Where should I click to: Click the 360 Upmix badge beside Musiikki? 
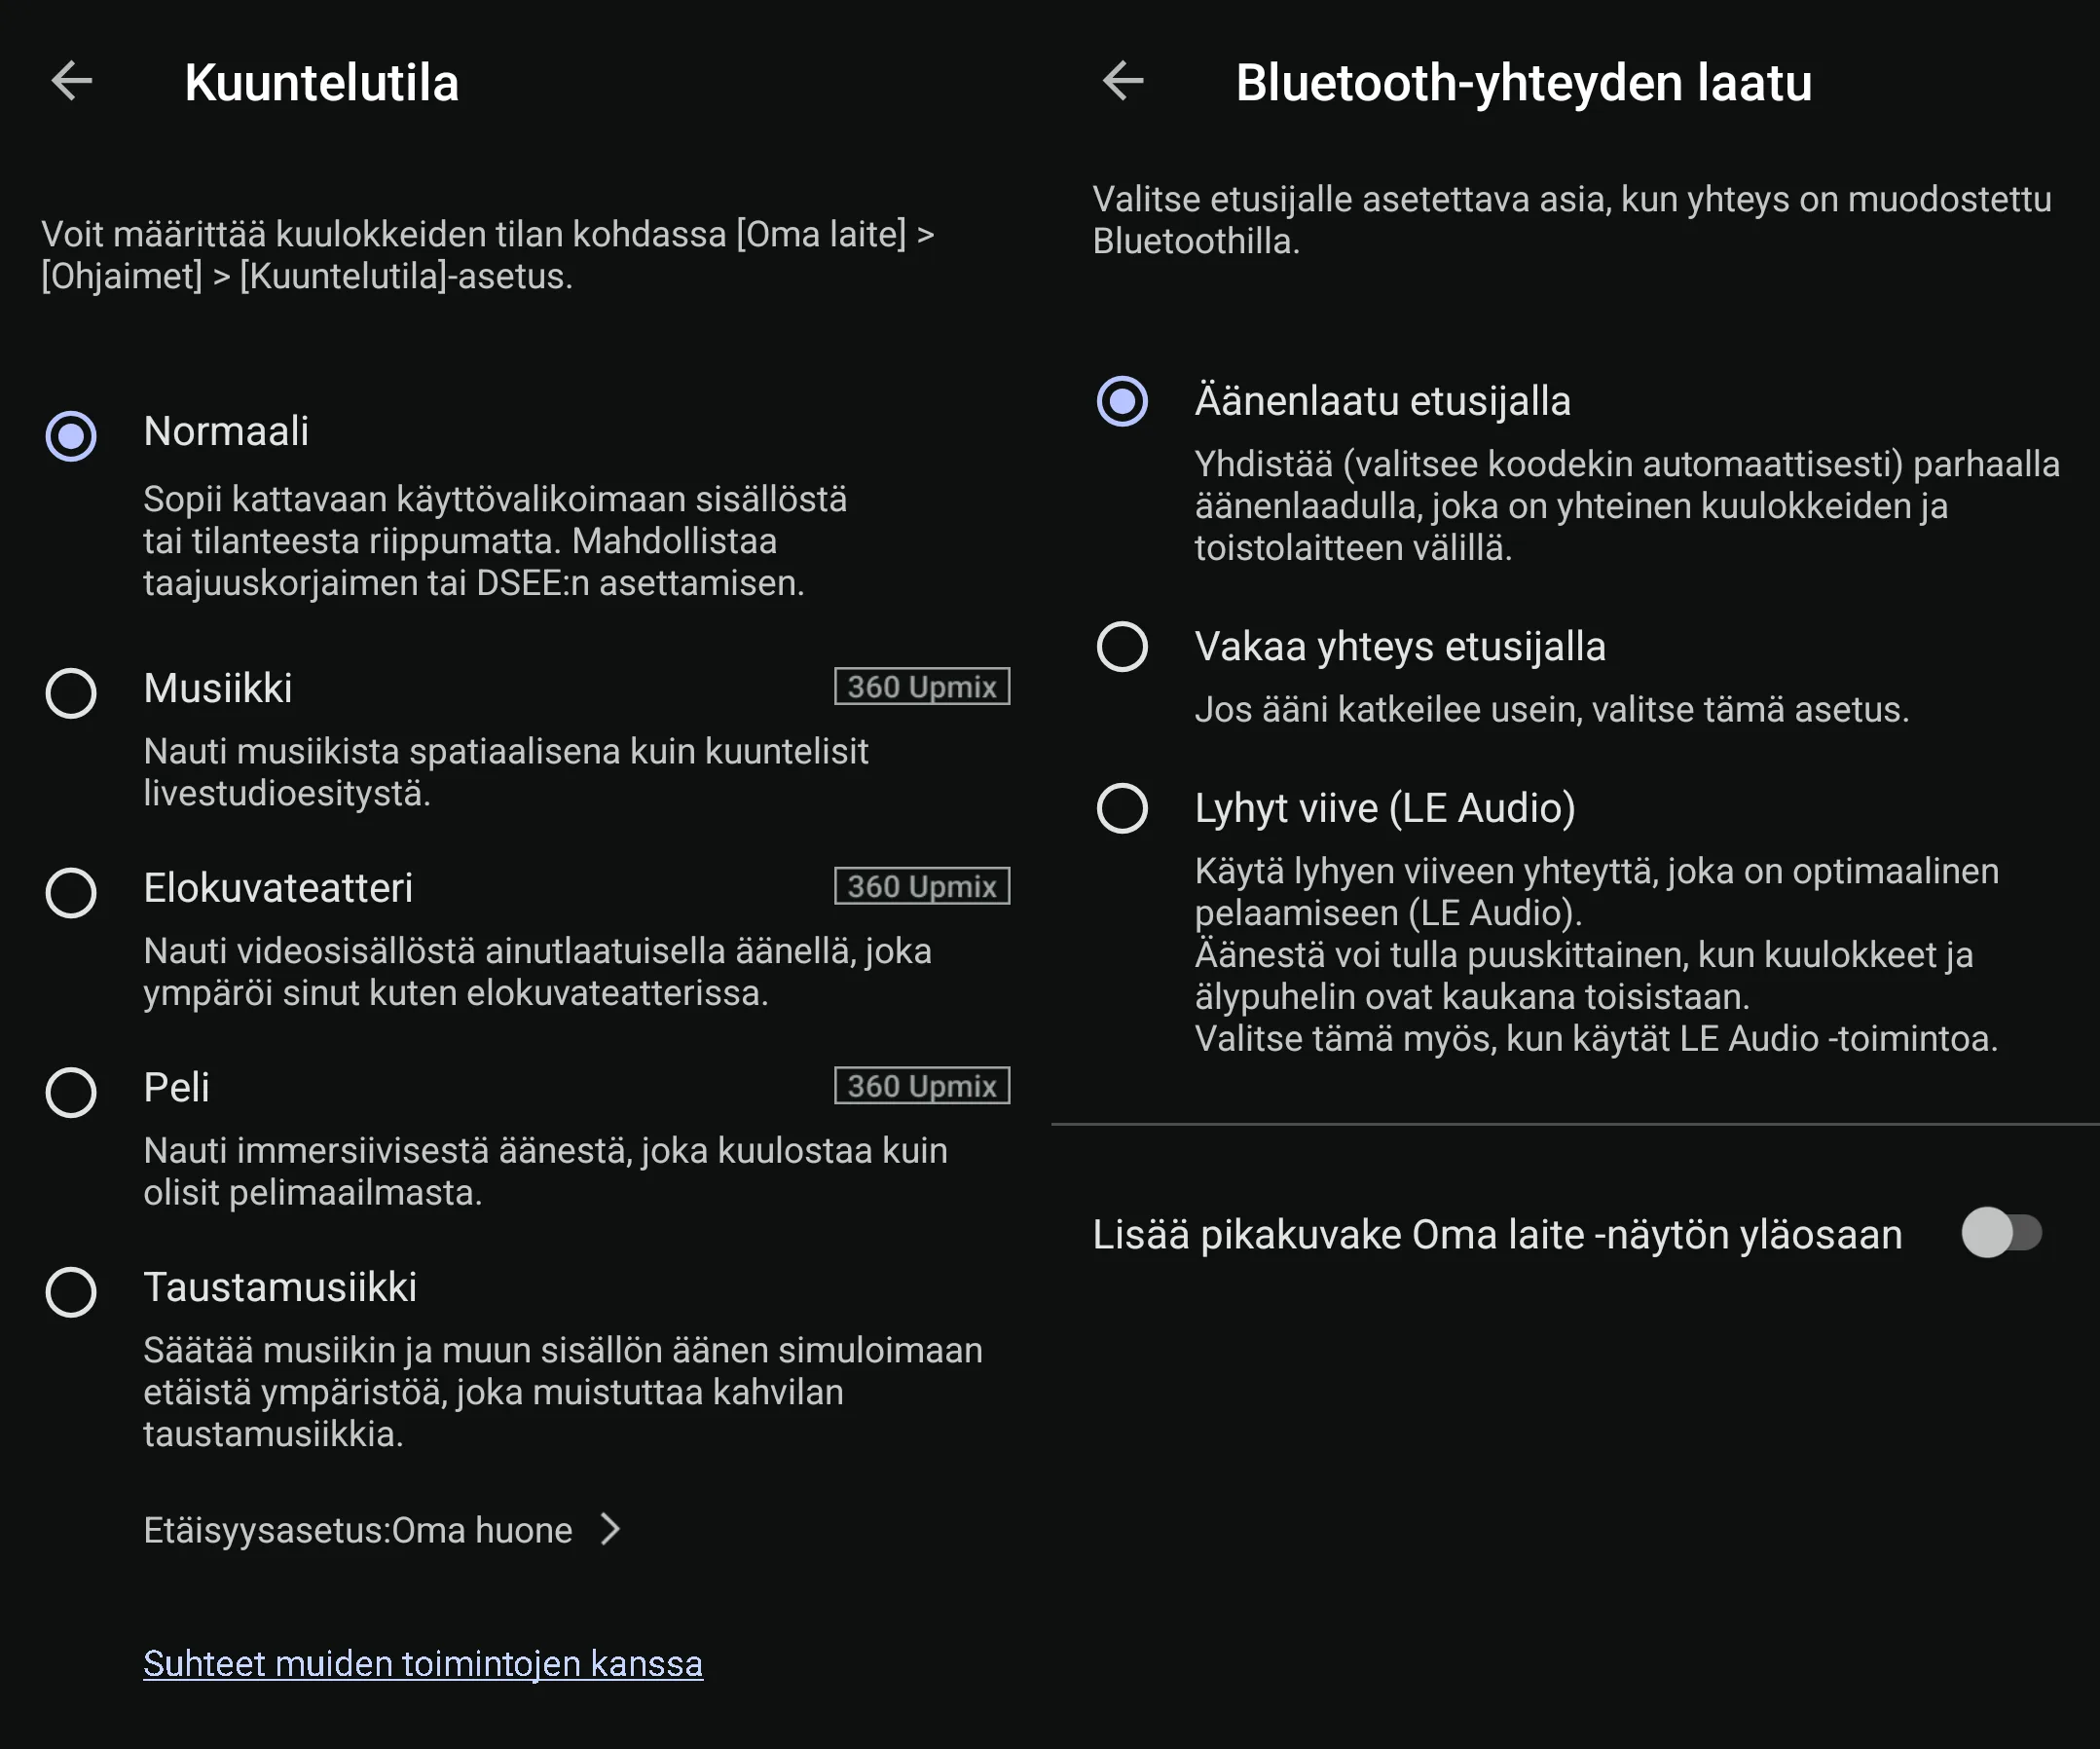(922, 687)
